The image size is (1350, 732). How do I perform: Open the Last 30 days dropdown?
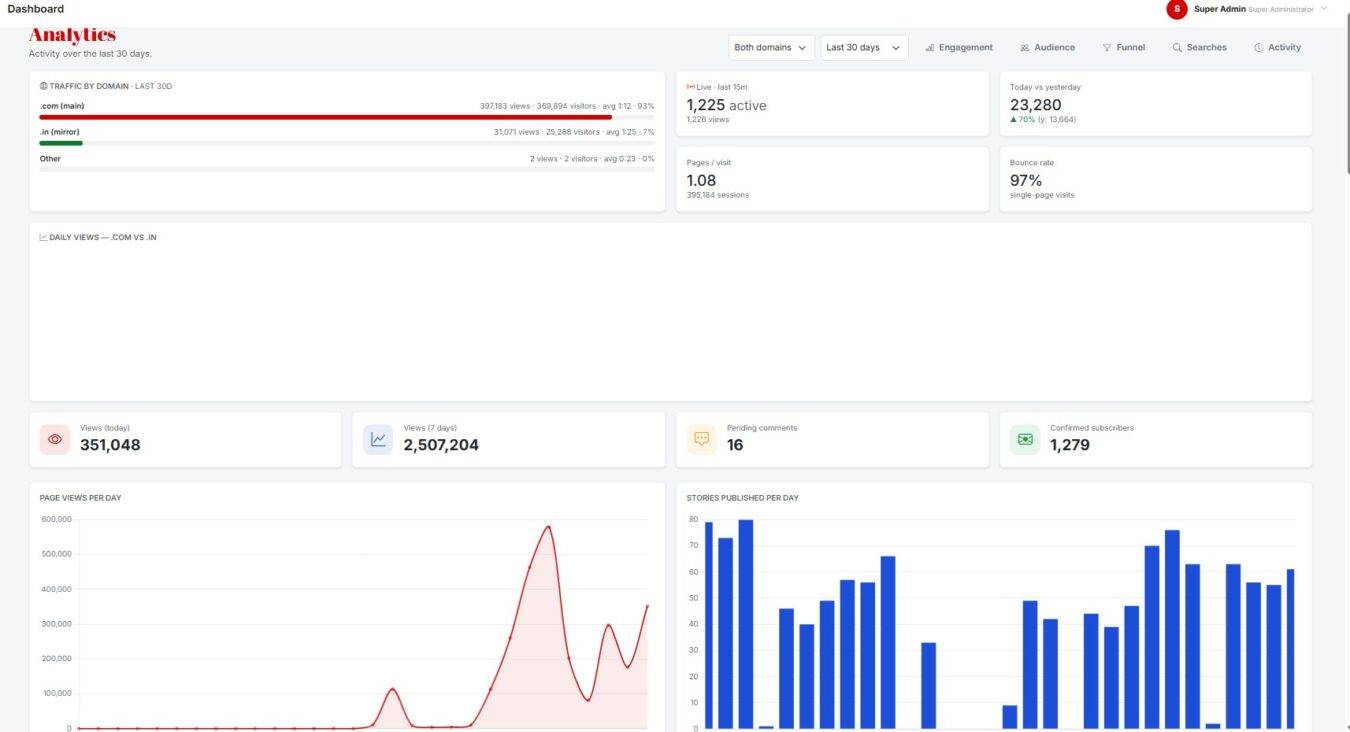click(864, 47)
